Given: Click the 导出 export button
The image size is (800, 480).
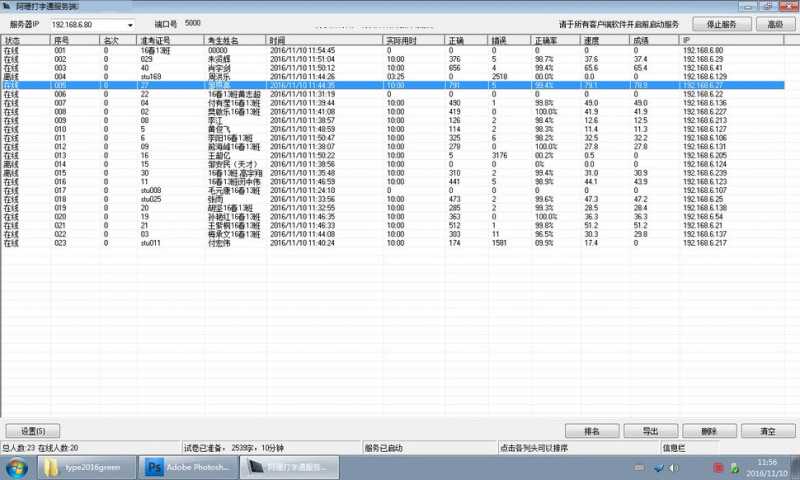Looking at the screenshot, I should (x=650, y=431).
